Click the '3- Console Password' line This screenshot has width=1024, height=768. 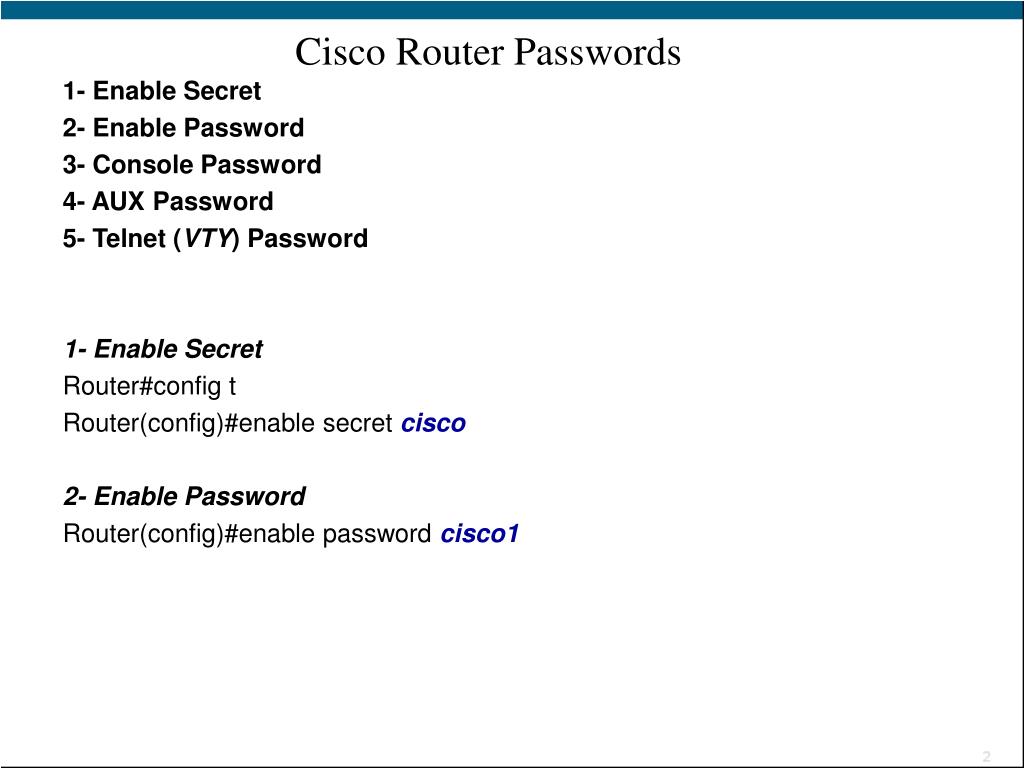(x=192, y=165)
